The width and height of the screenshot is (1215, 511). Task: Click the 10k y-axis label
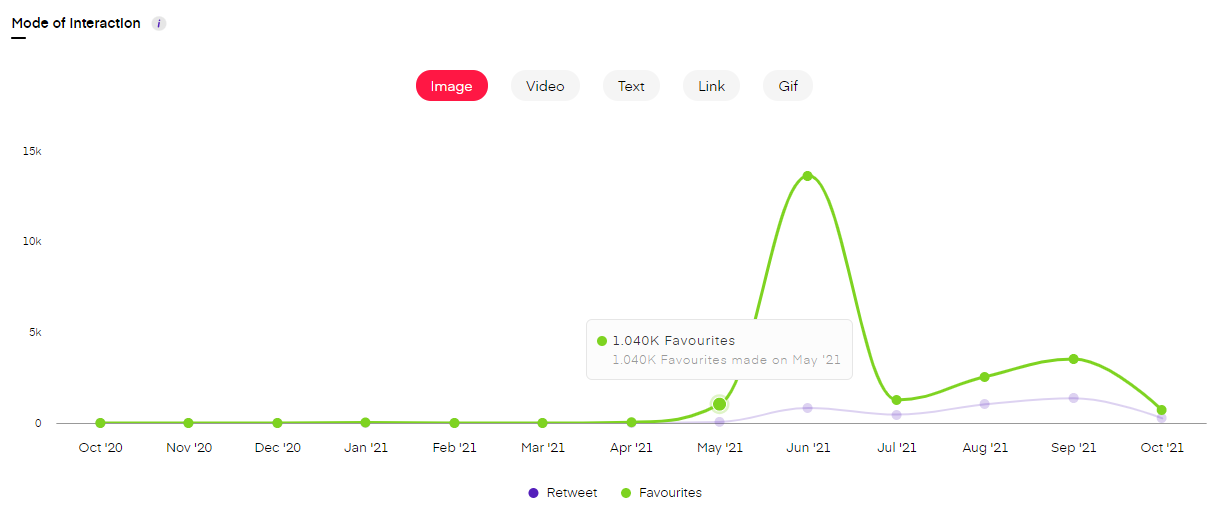pyautogui.click(x=32, y=242)
